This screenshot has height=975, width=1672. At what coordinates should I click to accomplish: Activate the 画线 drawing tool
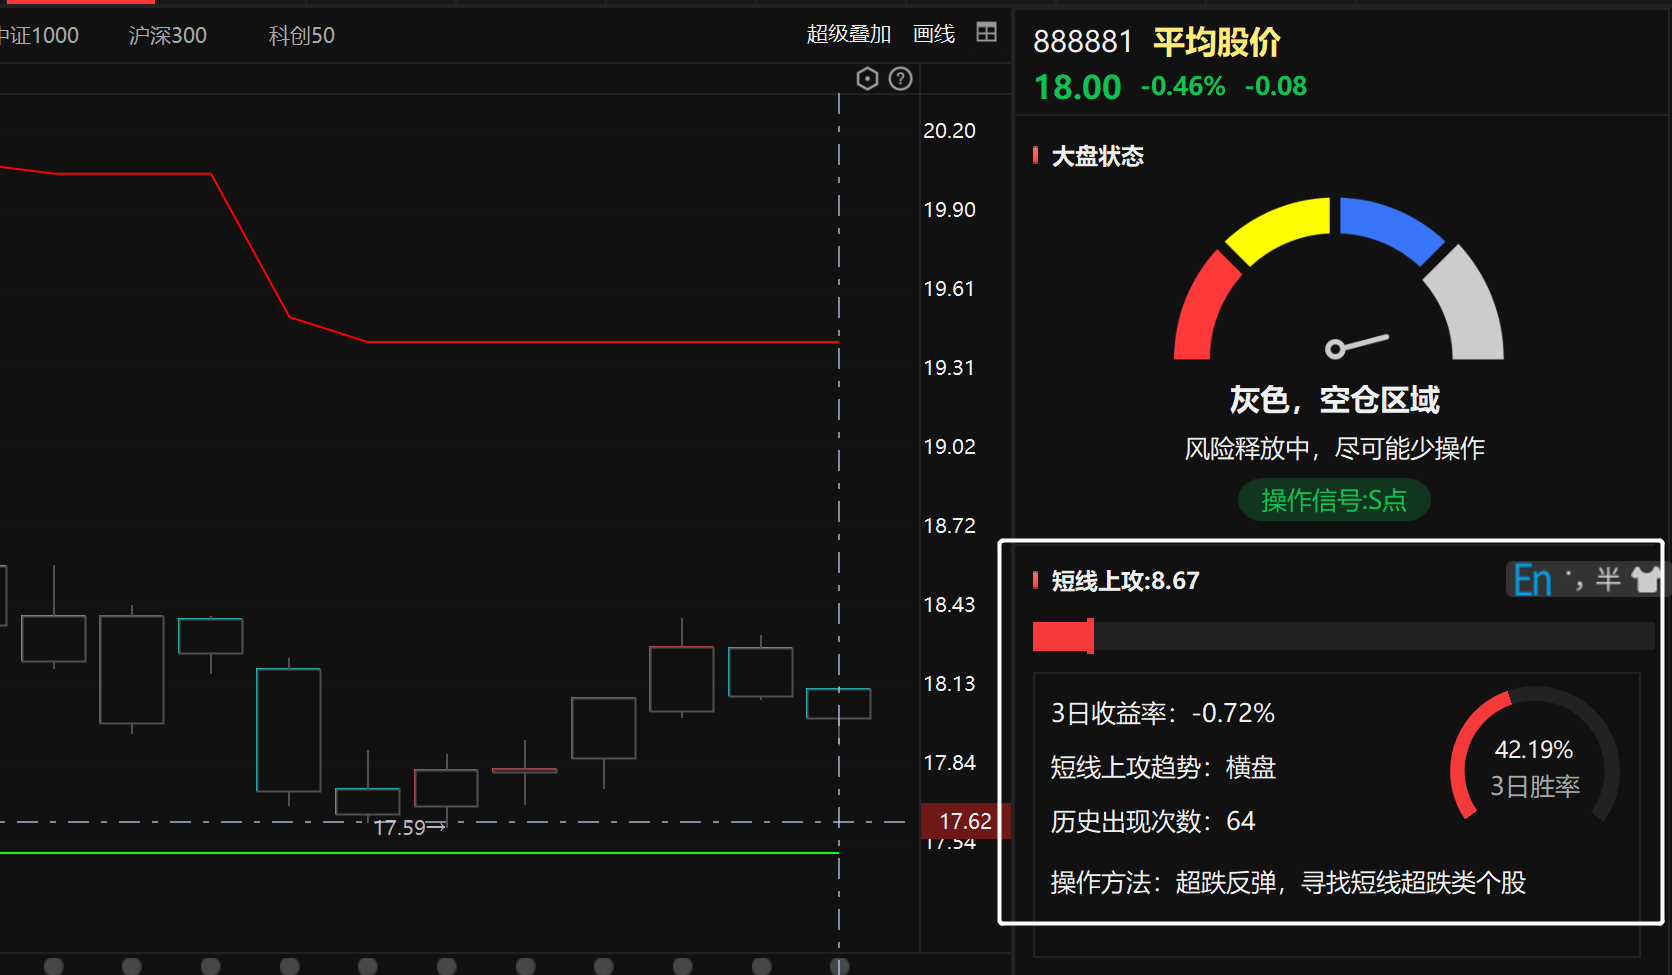coord(934,34)
